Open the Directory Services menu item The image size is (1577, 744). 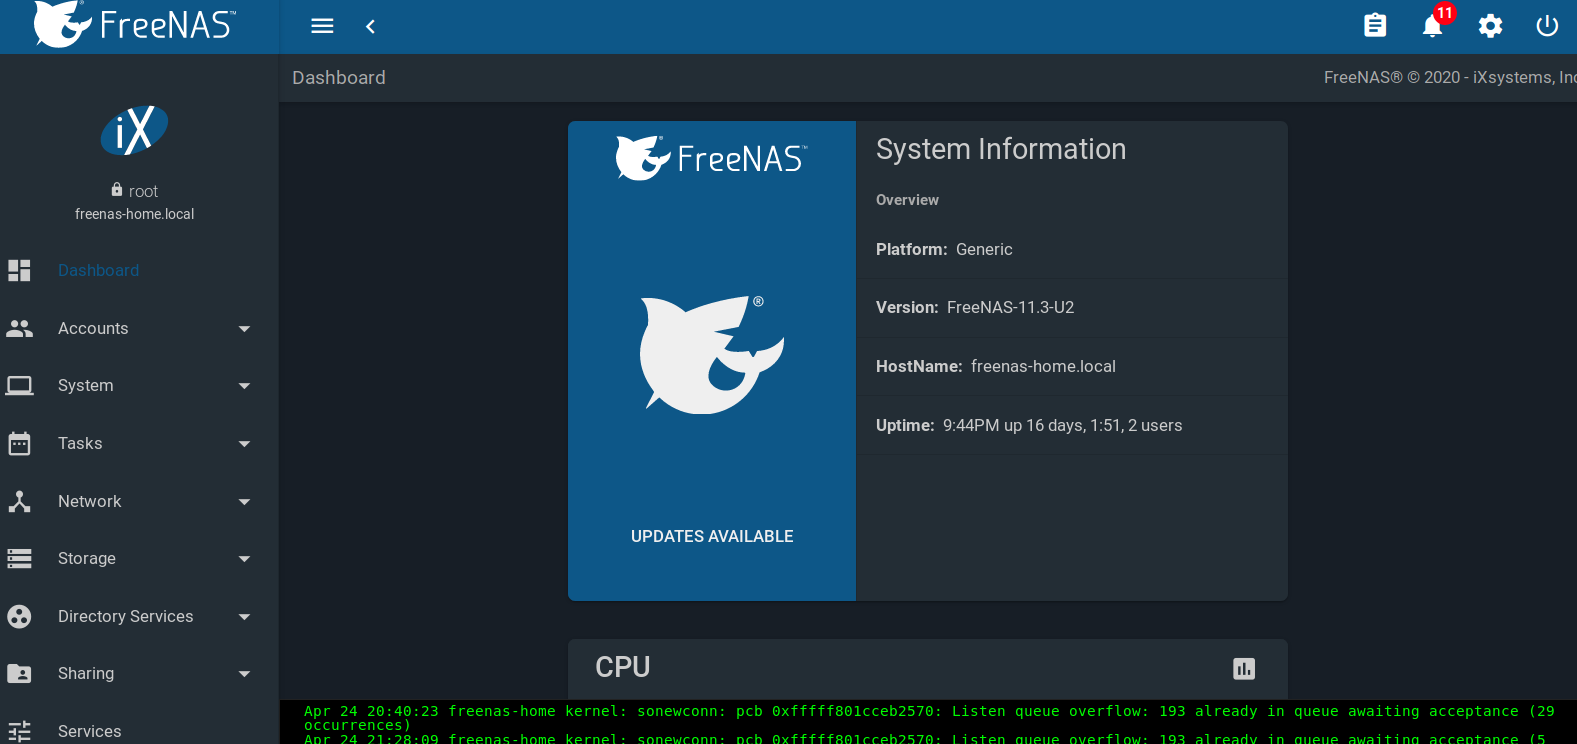click(125, 616)
